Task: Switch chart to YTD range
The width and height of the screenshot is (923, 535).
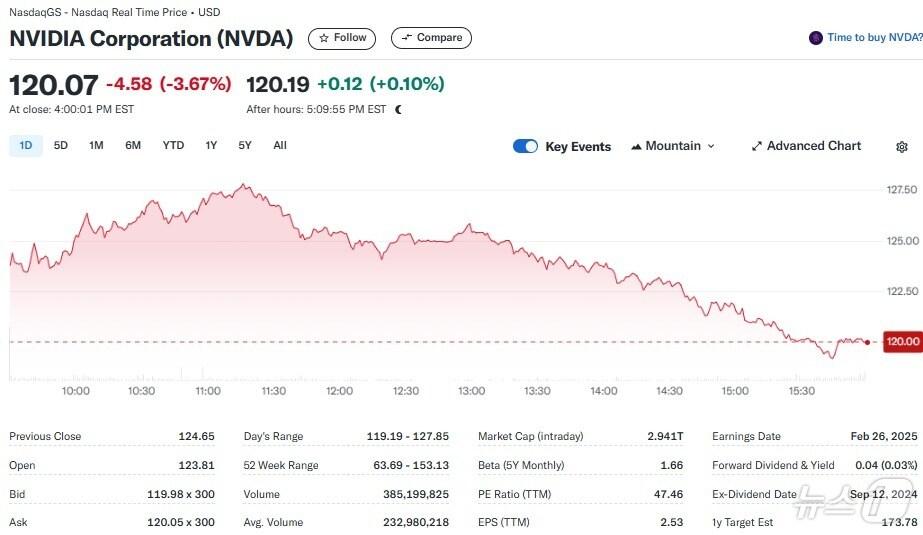Action: coord(173,145)
